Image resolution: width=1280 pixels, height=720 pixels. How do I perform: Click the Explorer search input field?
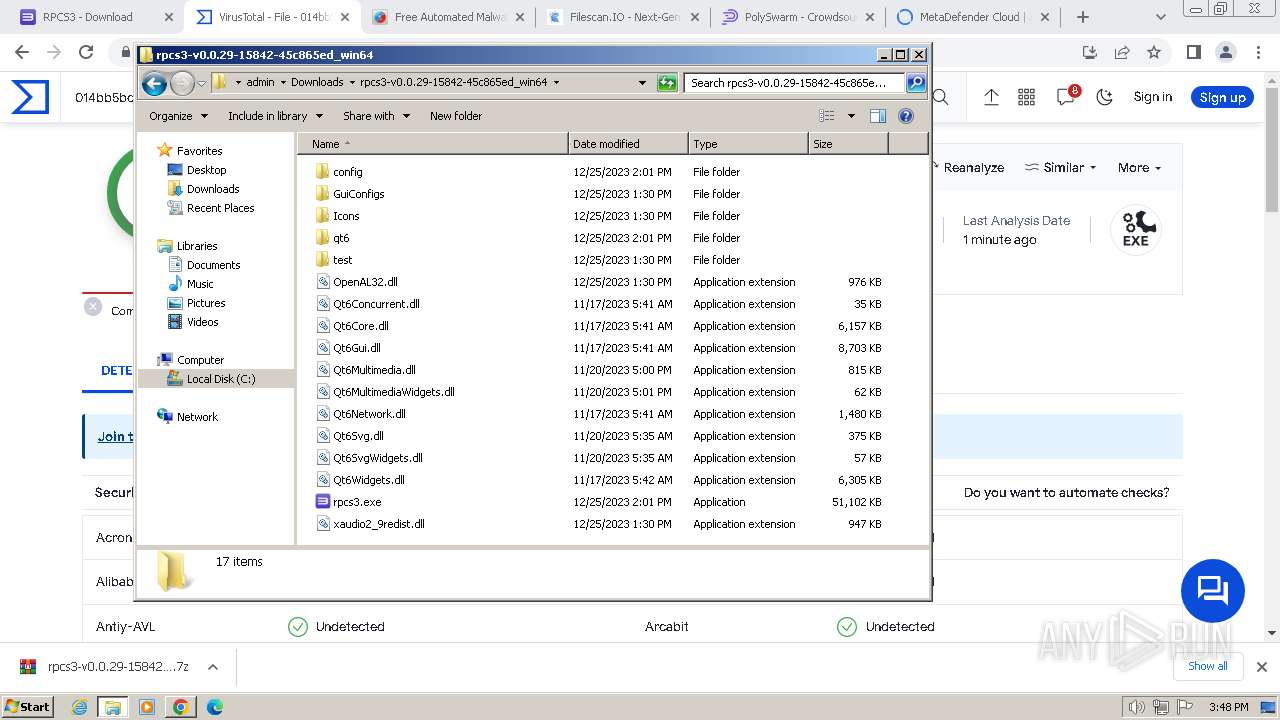pyautogui.click(x=795, y=83)
